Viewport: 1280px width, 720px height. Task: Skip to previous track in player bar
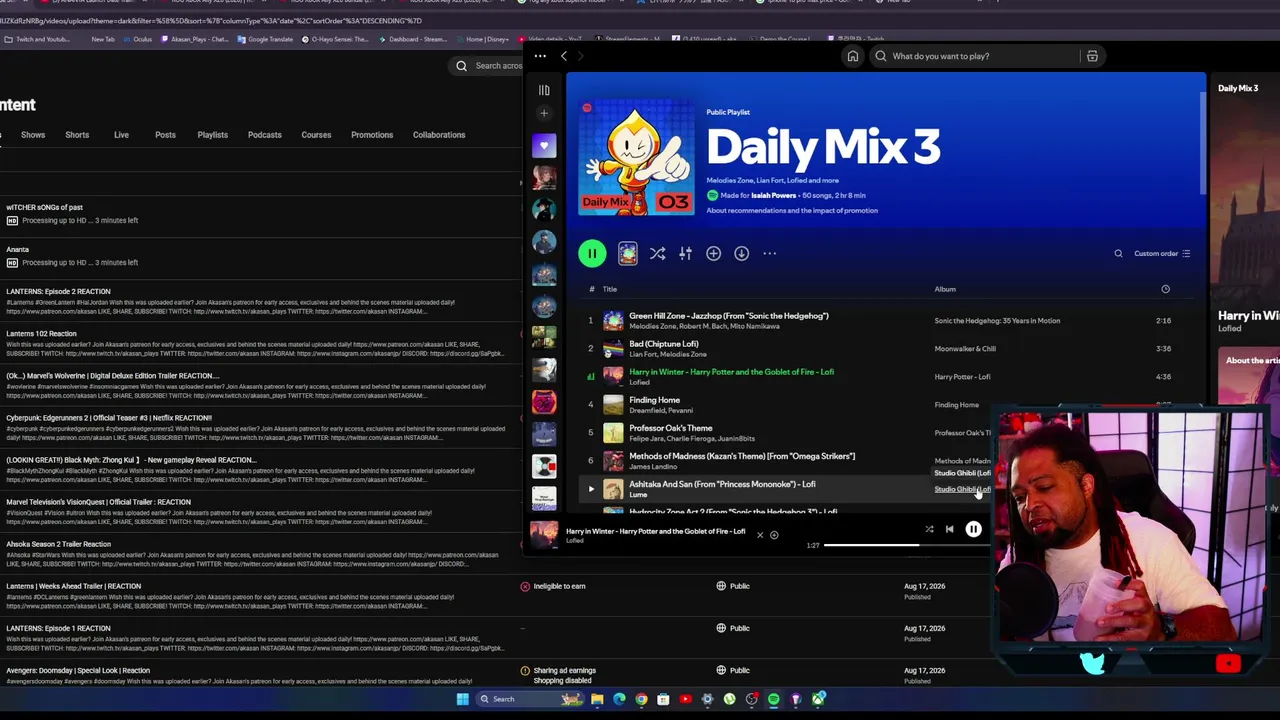(x=949, y=529)
